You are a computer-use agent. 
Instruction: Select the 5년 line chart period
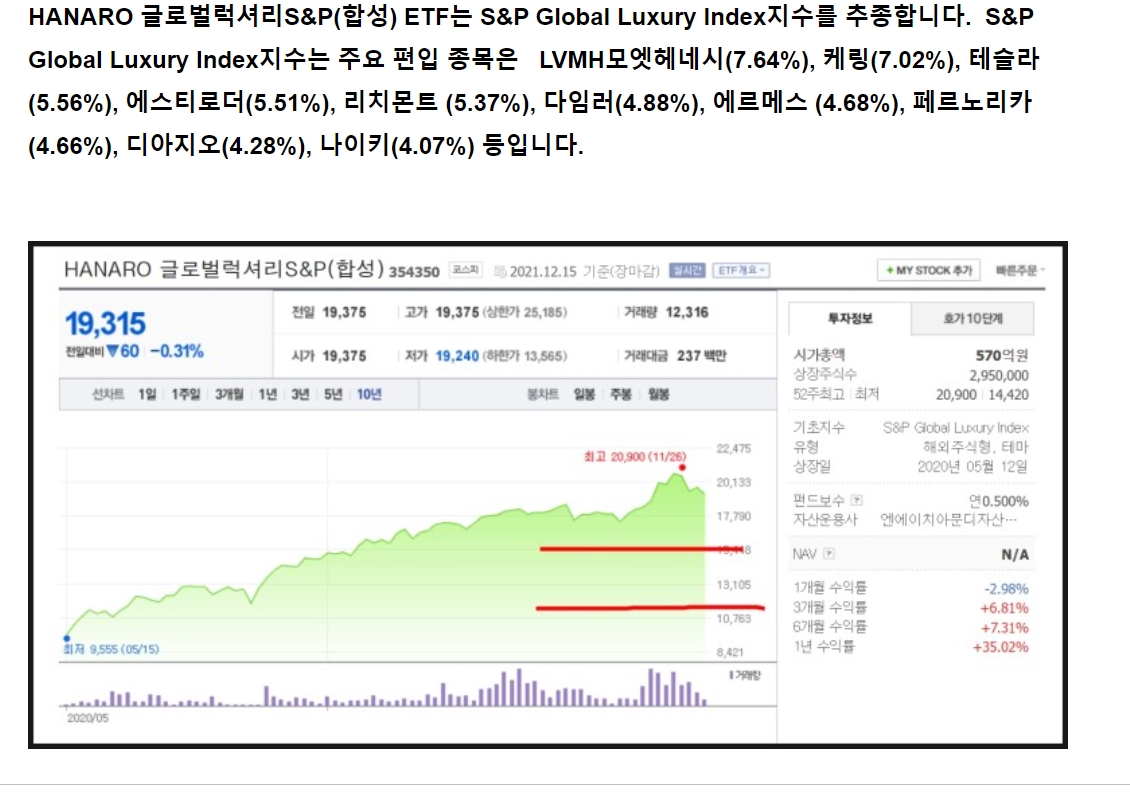point(333,394)
